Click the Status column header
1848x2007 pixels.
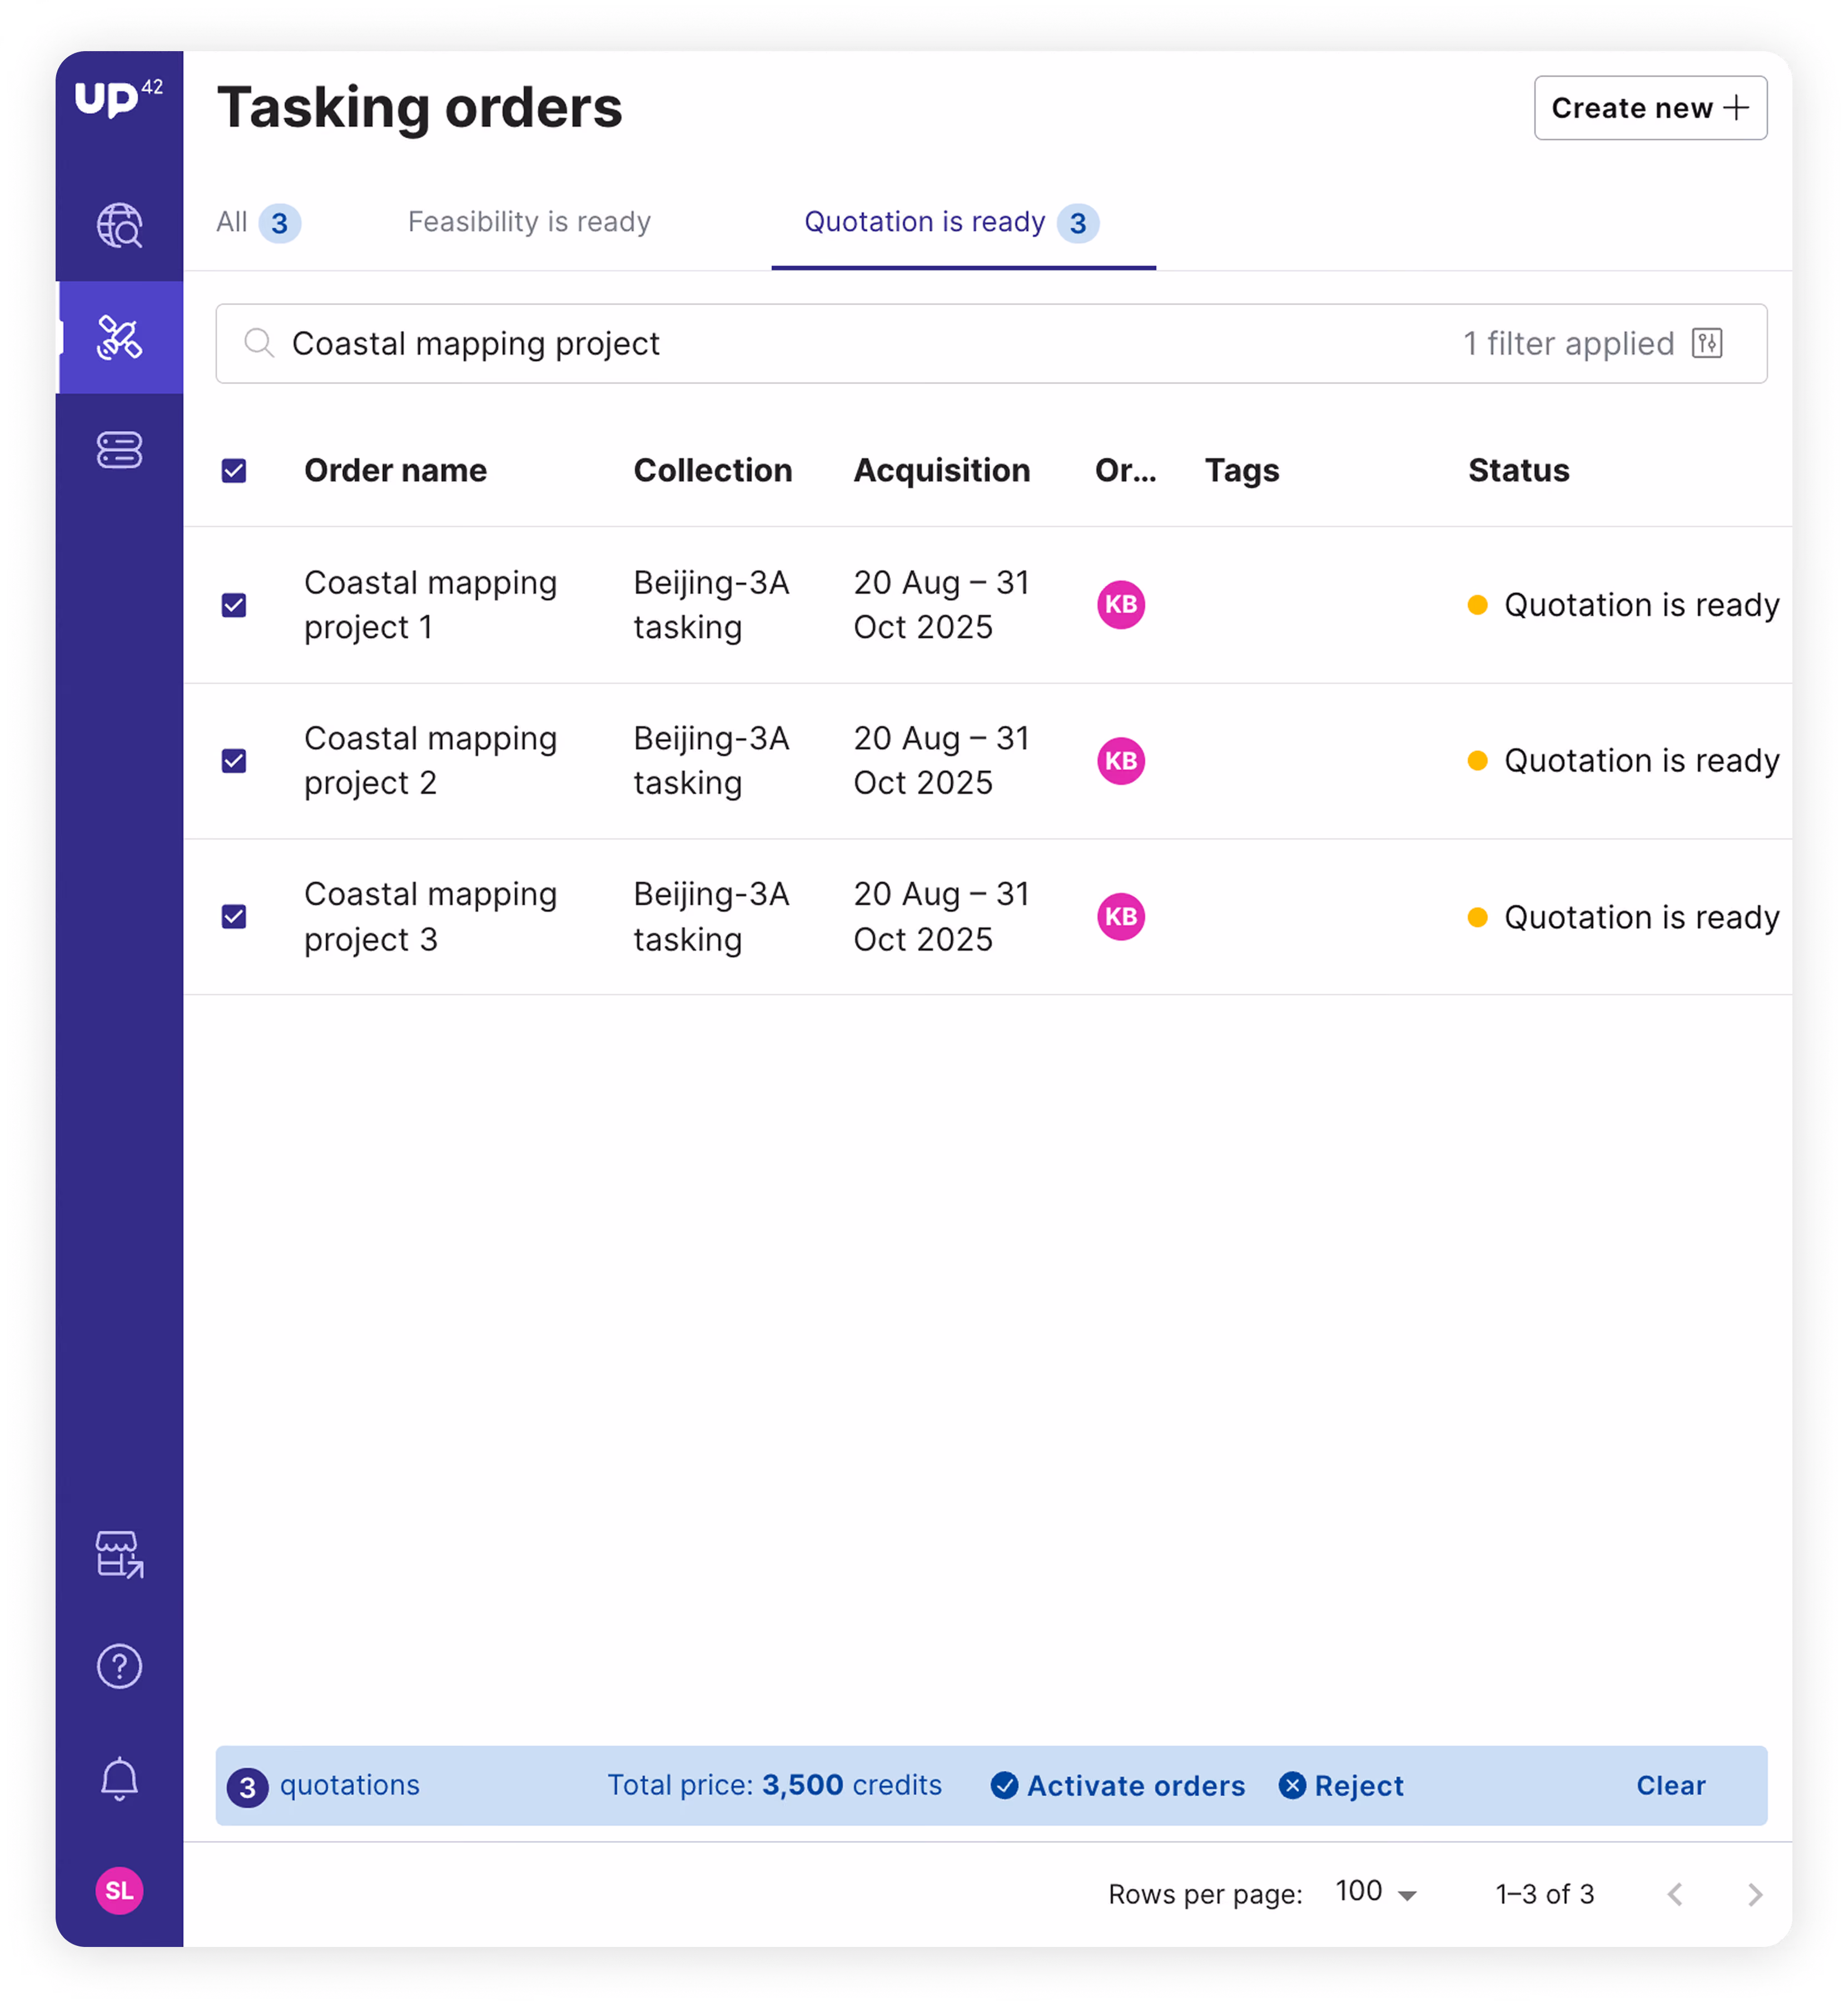pos(1519,471)
